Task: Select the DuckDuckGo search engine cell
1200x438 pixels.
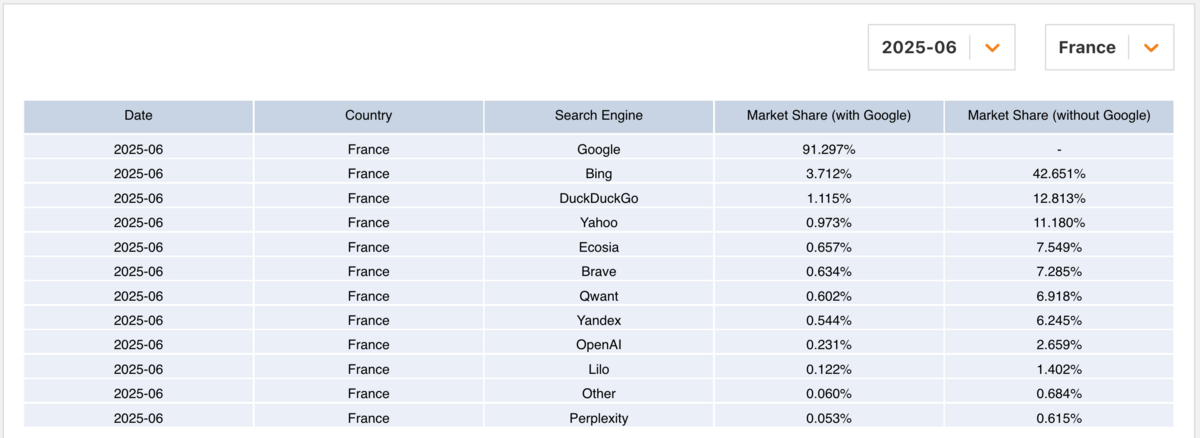Action: point(599,198)
